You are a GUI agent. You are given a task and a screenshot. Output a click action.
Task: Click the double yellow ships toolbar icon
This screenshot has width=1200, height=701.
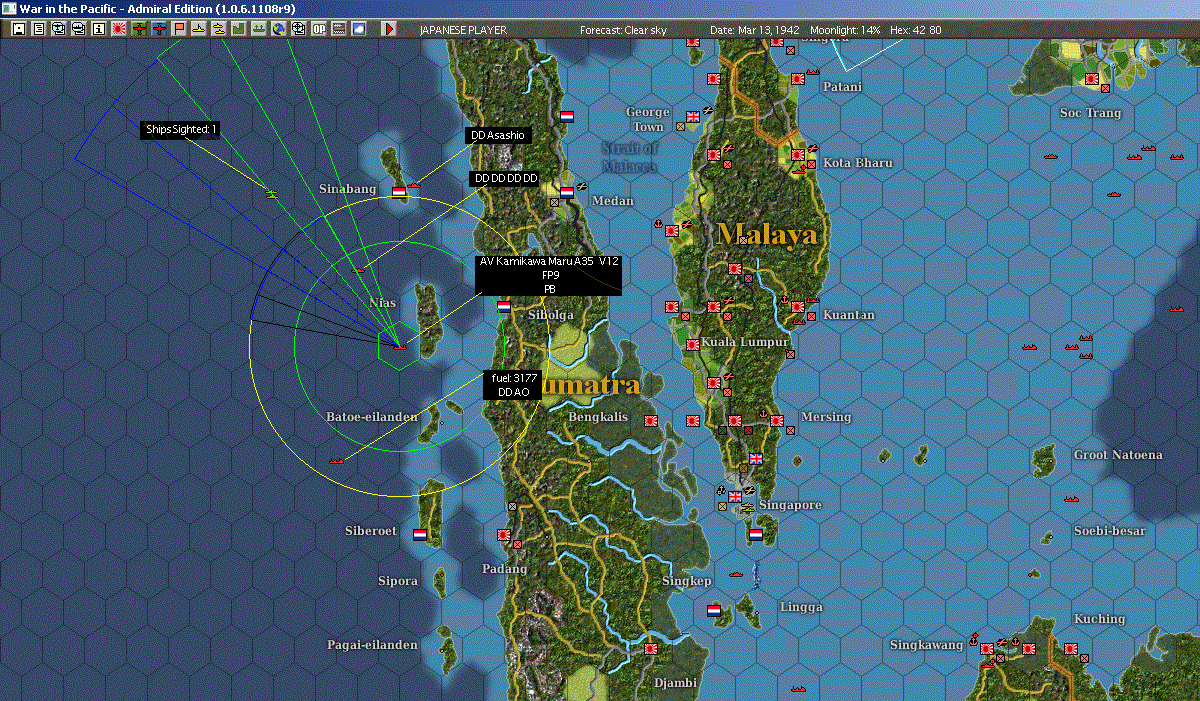tap(218, 29)
